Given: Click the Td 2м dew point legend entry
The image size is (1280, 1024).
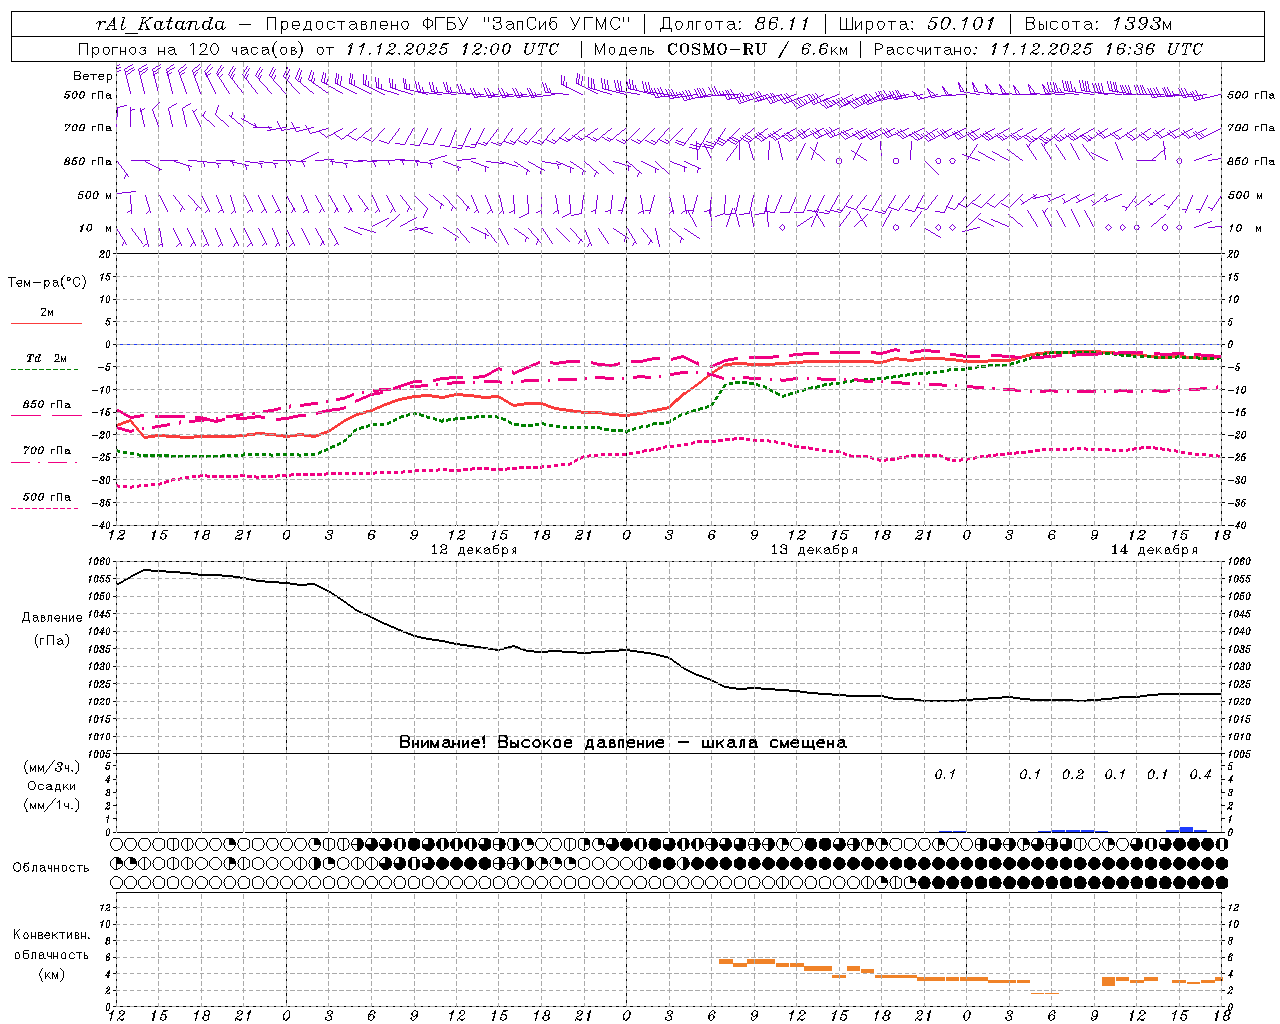Looking at the screenshot, I should (47, 358).
